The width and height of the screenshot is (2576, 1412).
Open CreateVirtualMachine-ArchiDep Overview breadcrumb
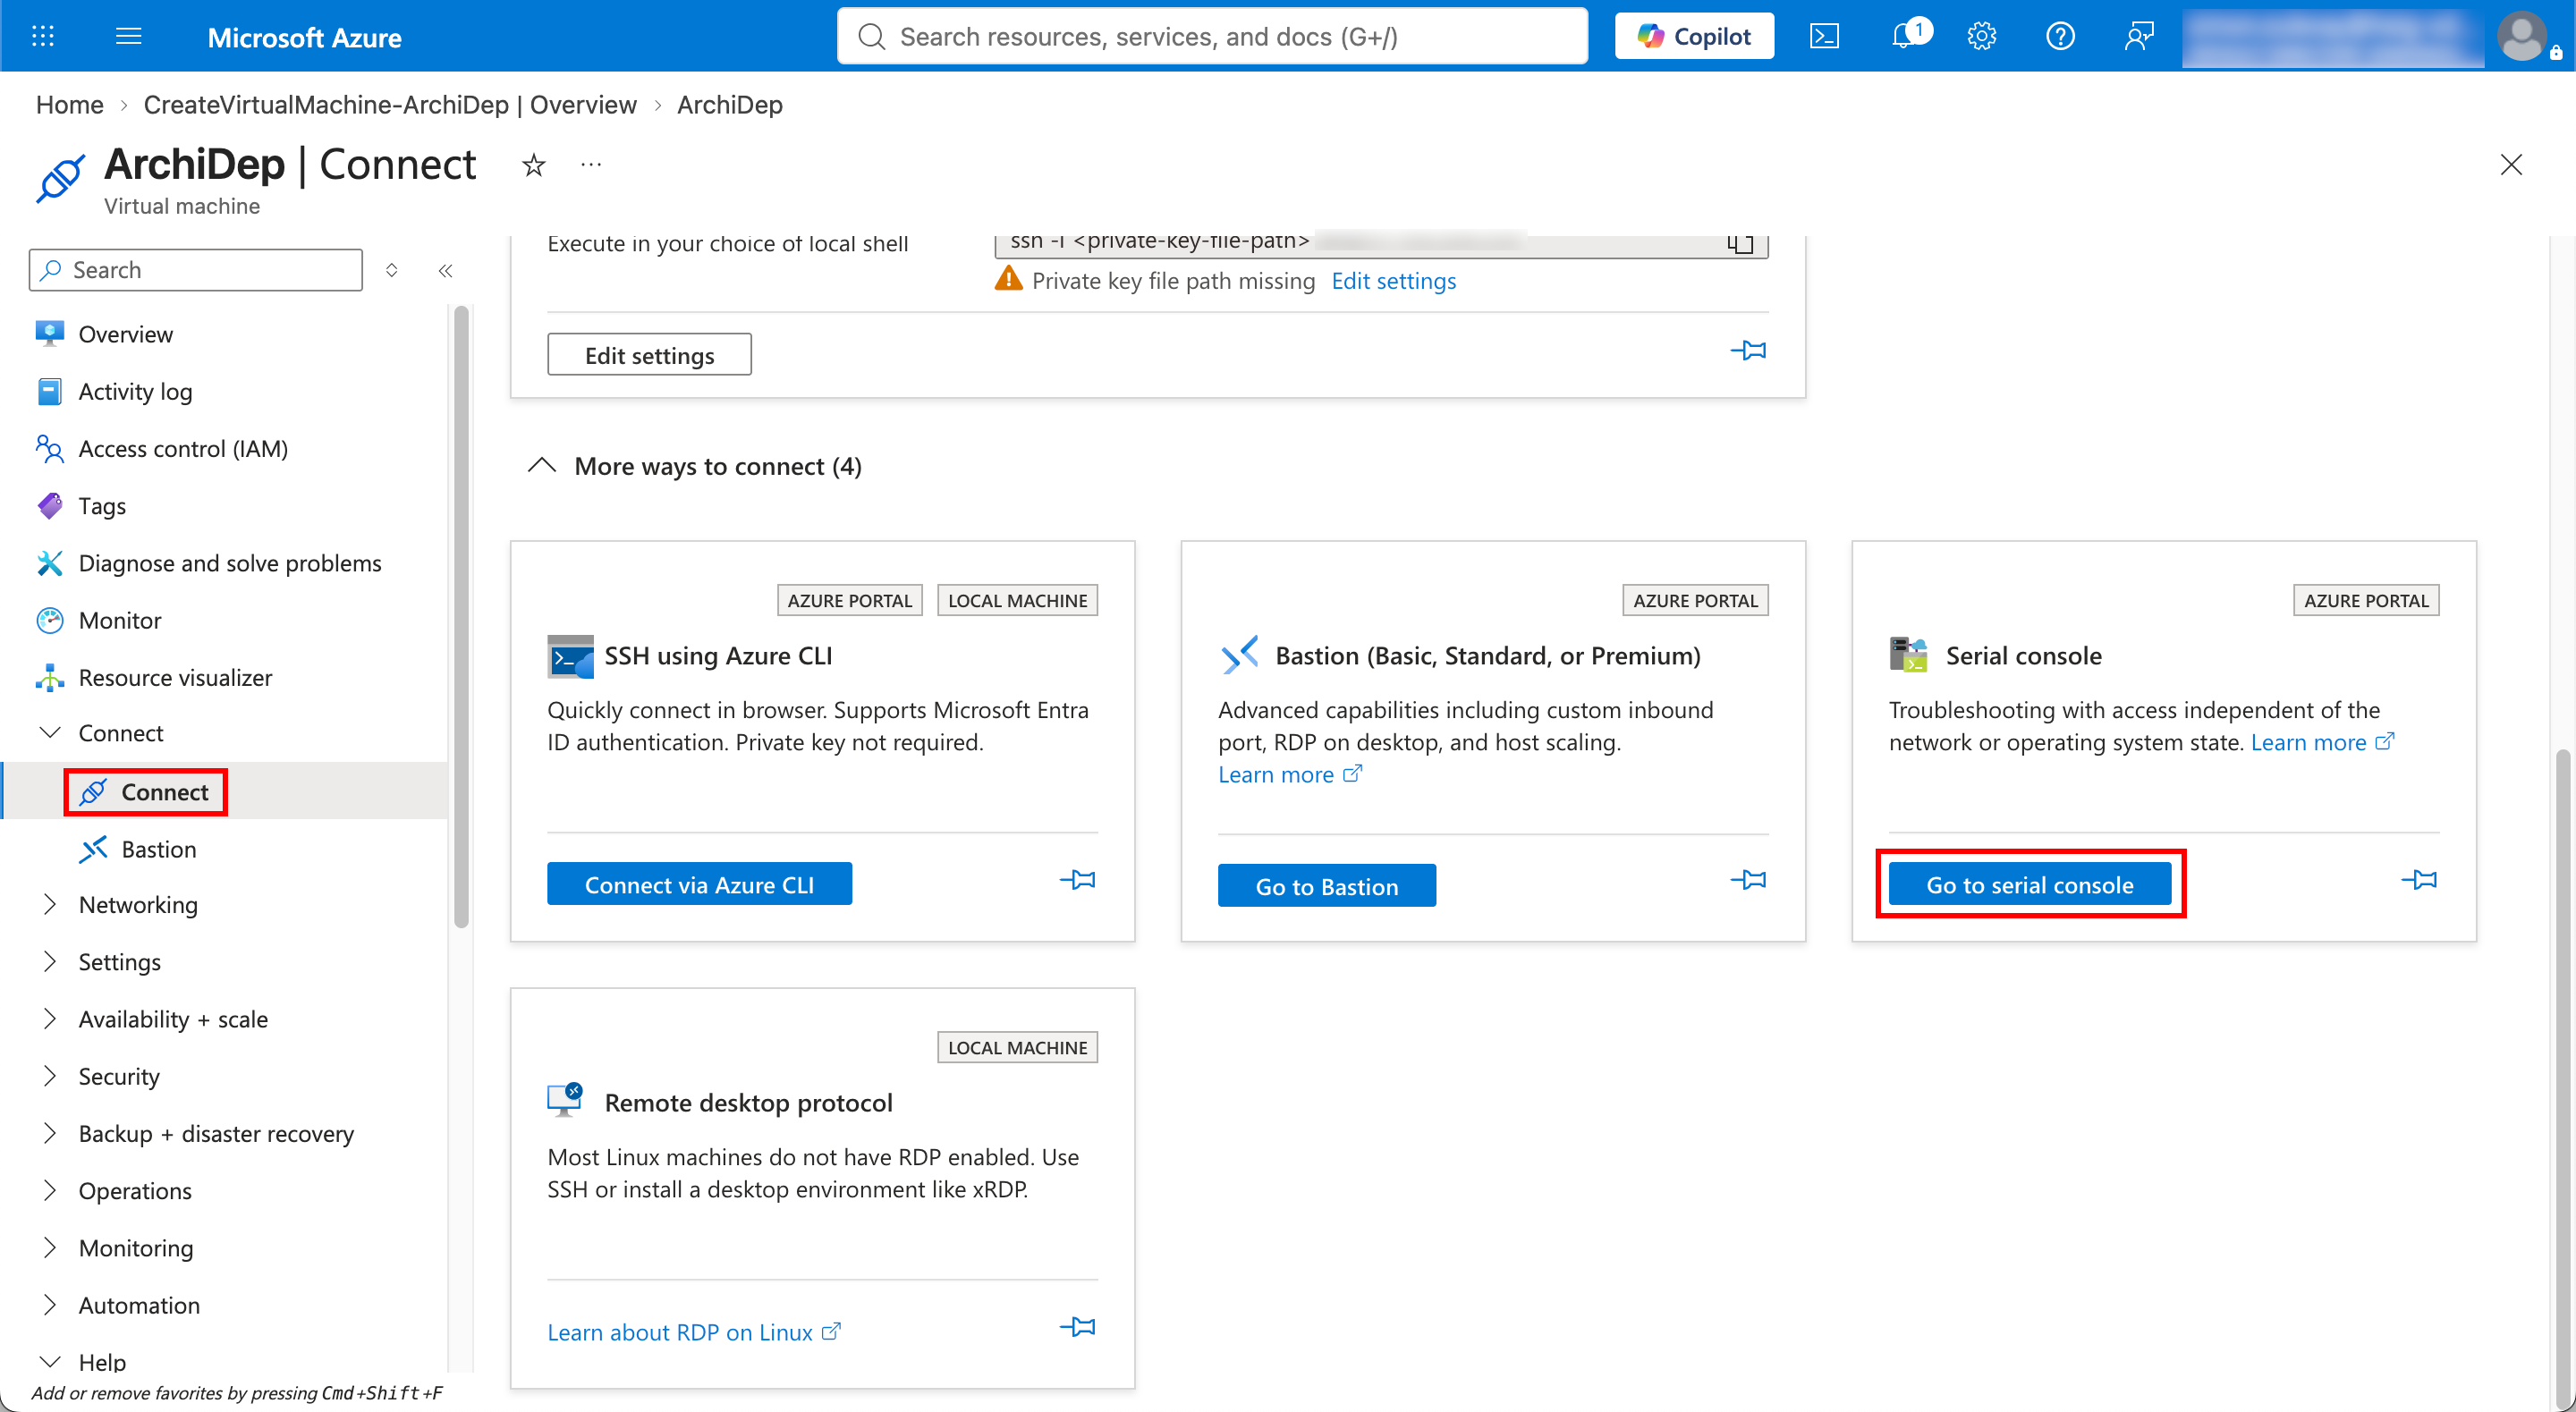coord(390,105)
